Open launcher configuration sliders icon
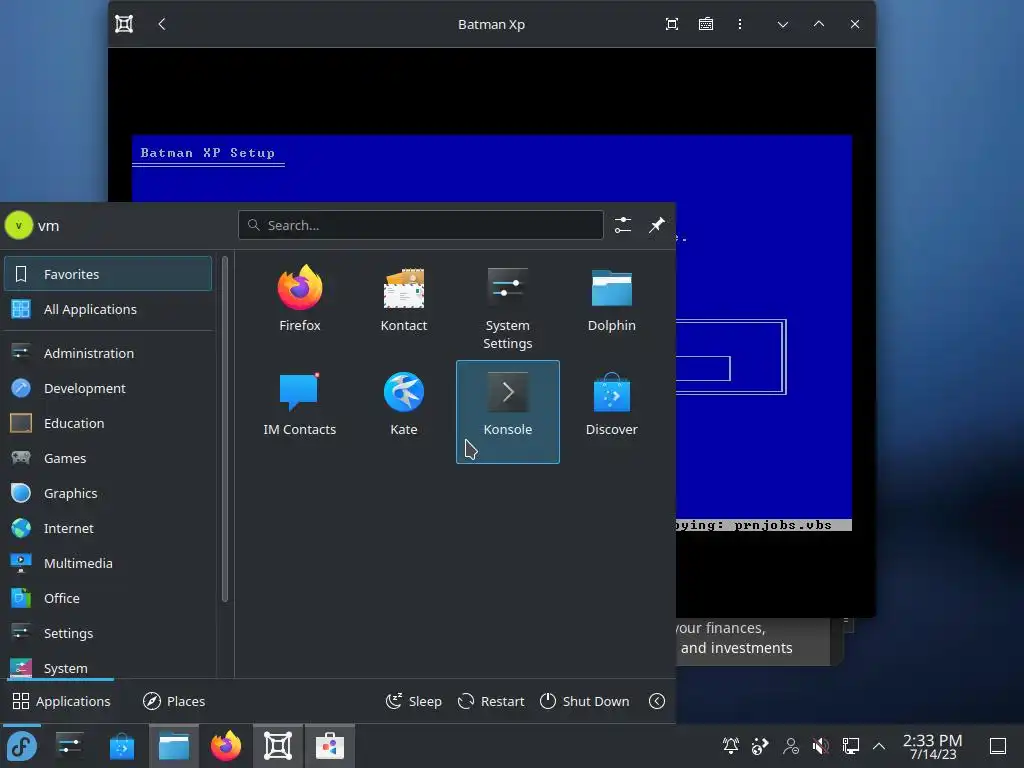This screenshot has width=1024, height=768. (623, 225)
